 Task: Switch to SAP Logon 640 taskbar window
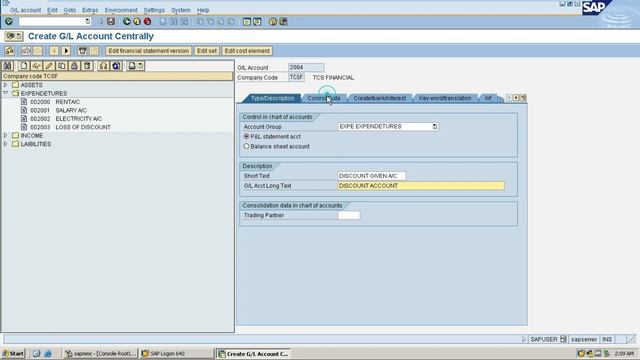(x=176, y=353)
